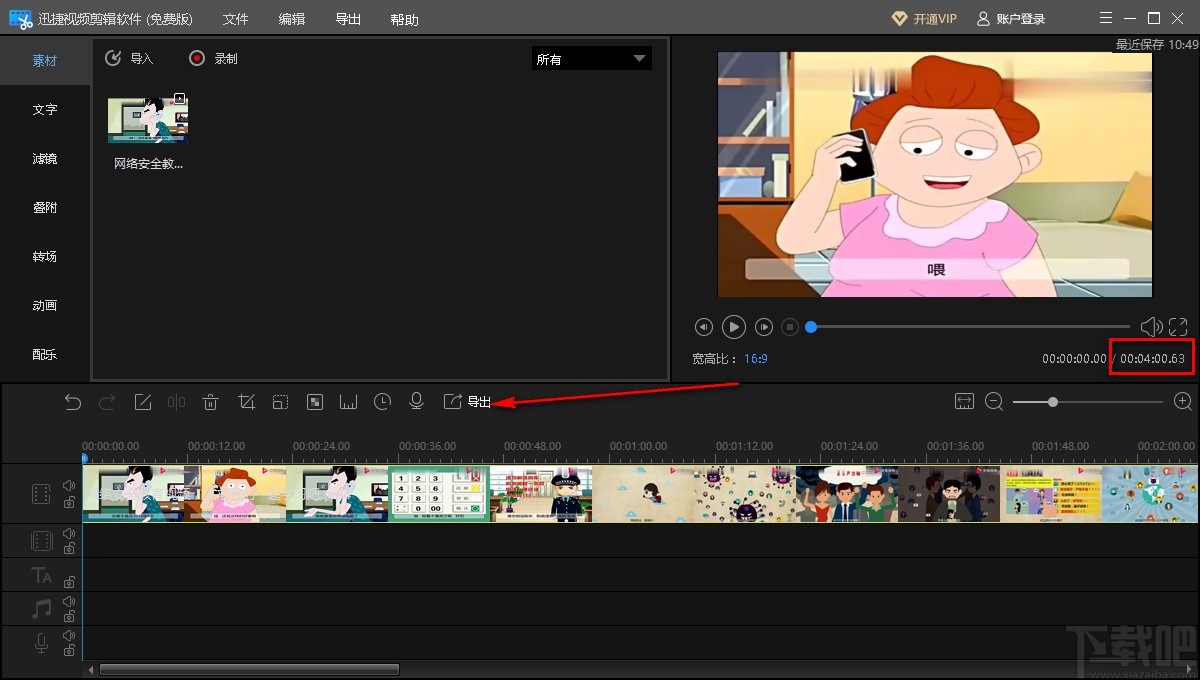Fit timeline to window width icon

(x=964, y=401)
